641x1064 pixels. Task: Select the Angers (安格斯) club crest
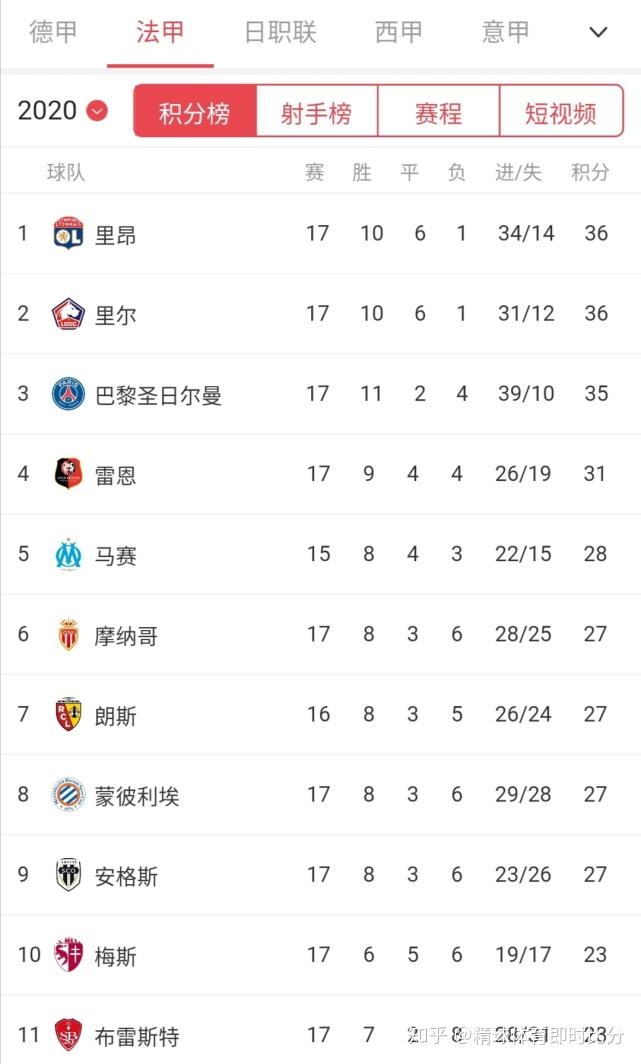pyautogui.click(x=67, y=874)
